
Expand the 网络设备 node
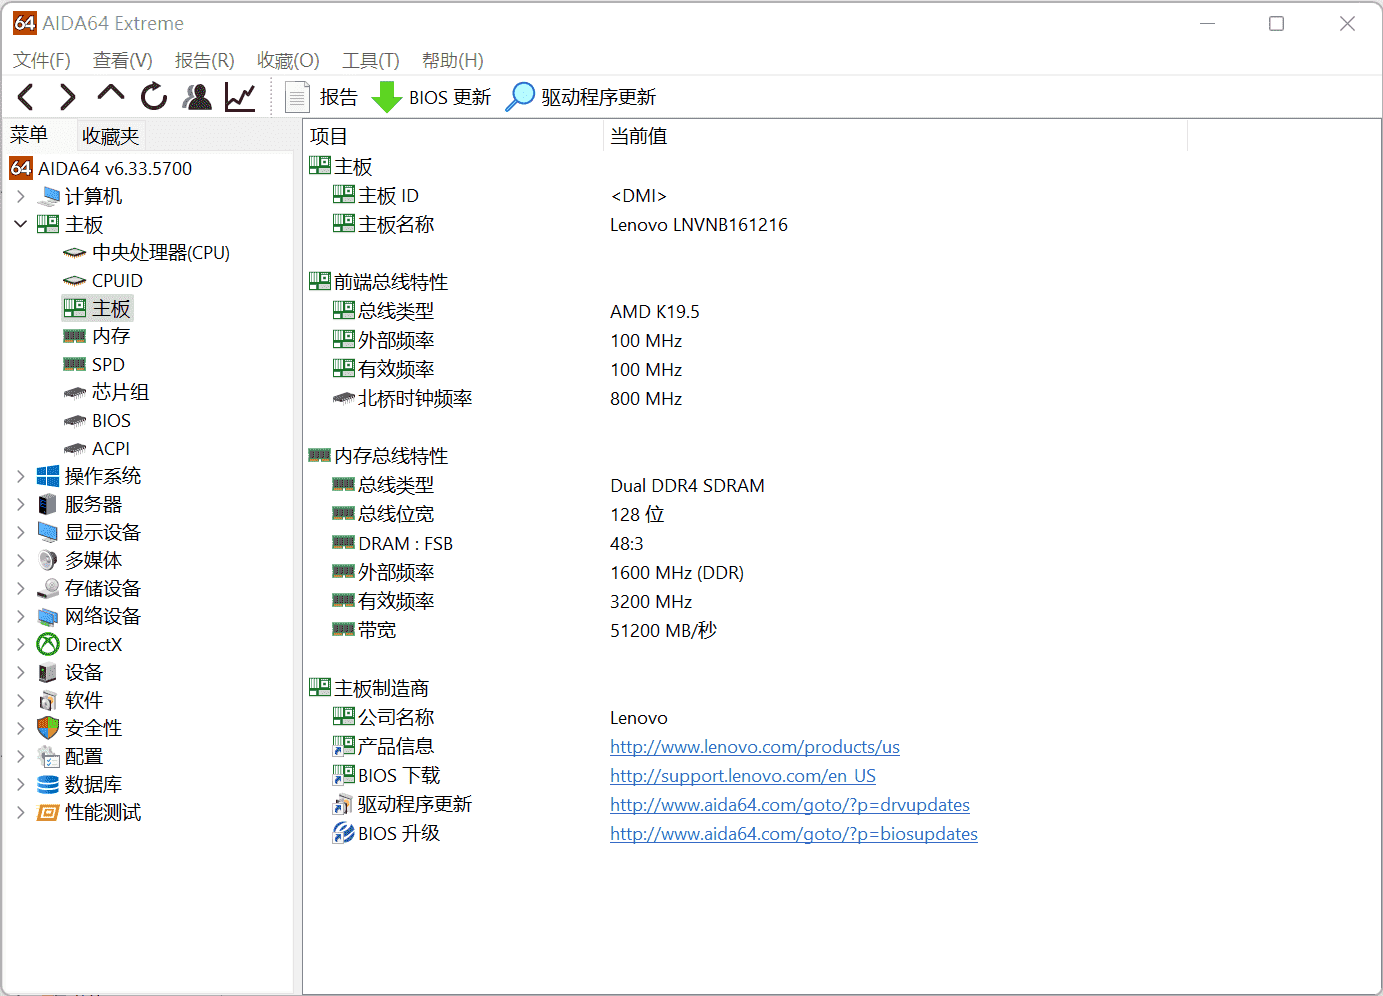click(x=21, y=616)
